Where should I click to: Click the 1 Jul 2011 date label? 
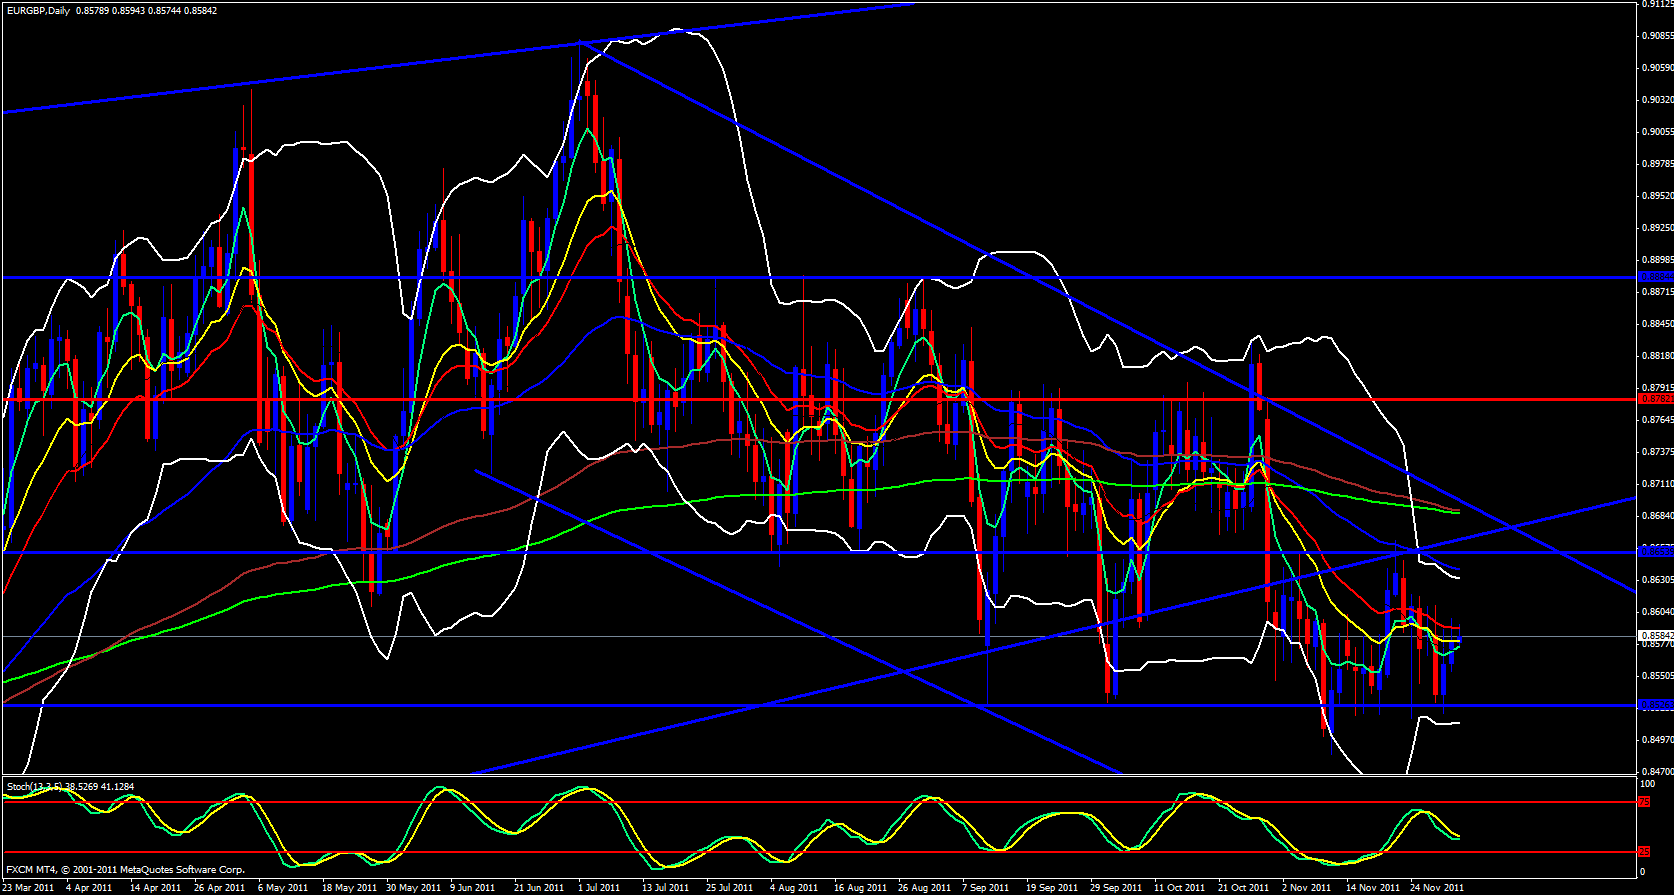point(598,887)
